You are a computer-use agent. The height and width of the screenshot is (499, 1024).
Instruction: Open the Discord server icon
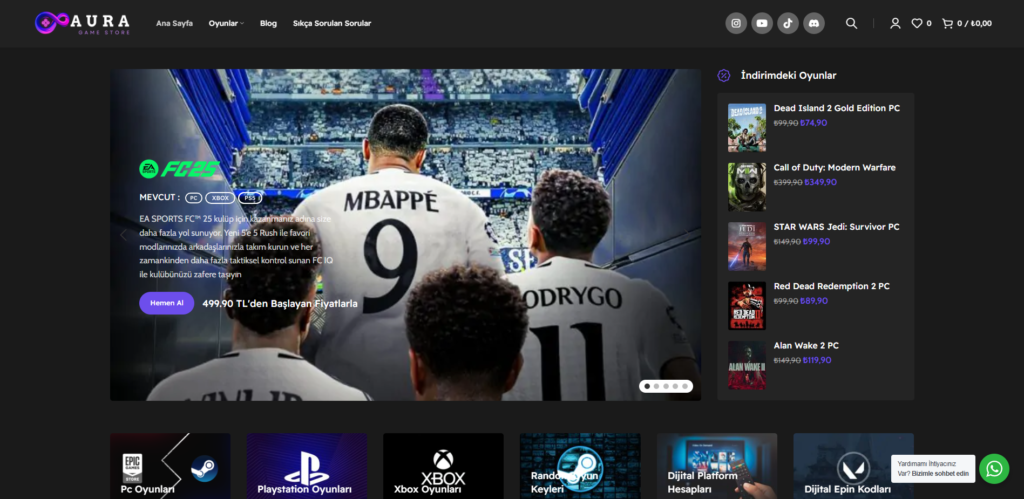pos(814,23)
